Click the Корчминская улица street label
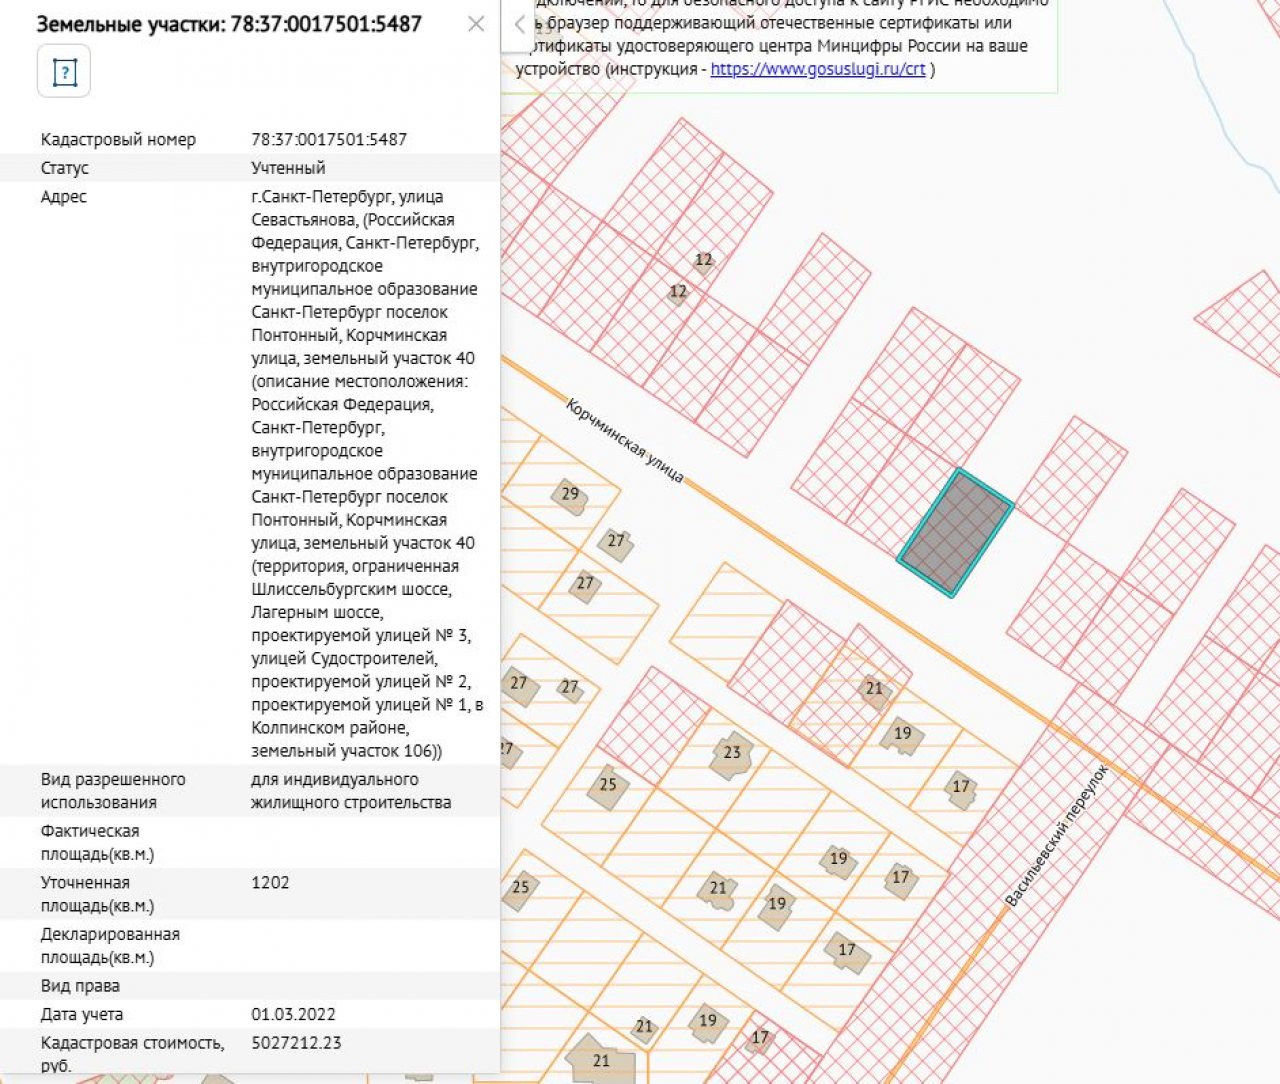Image resolution: width=1280 pixels, height=1084 pixels. 625,441
